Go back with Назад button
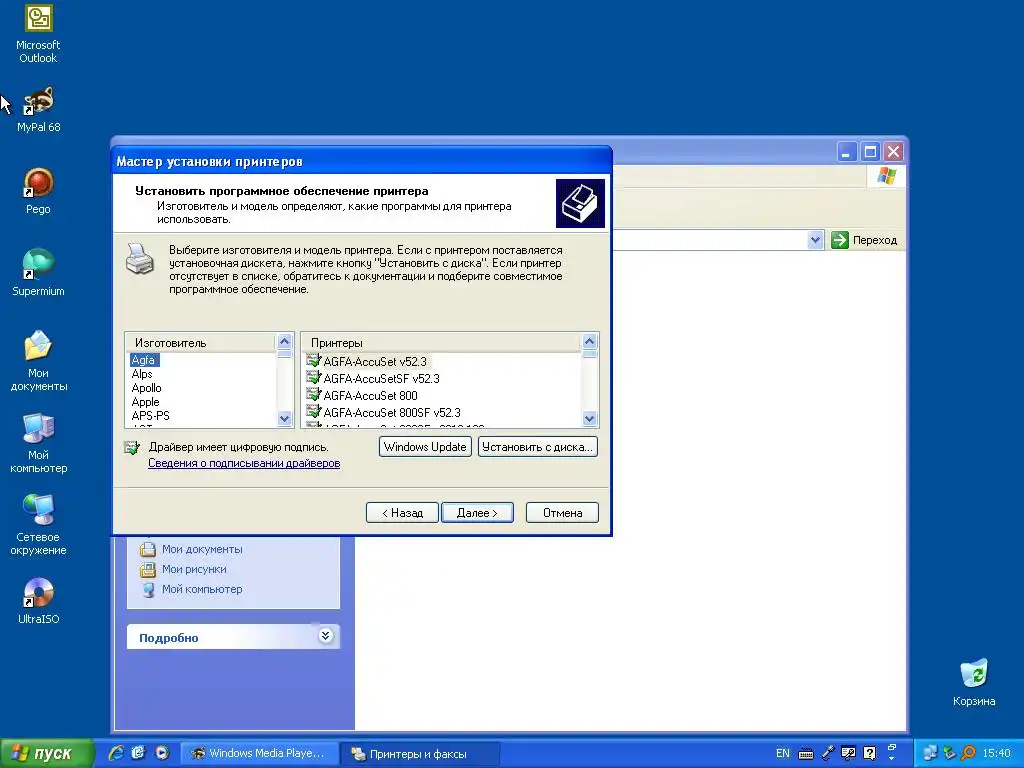Viewport: 1024px width, 768px height. pos(402,513)
